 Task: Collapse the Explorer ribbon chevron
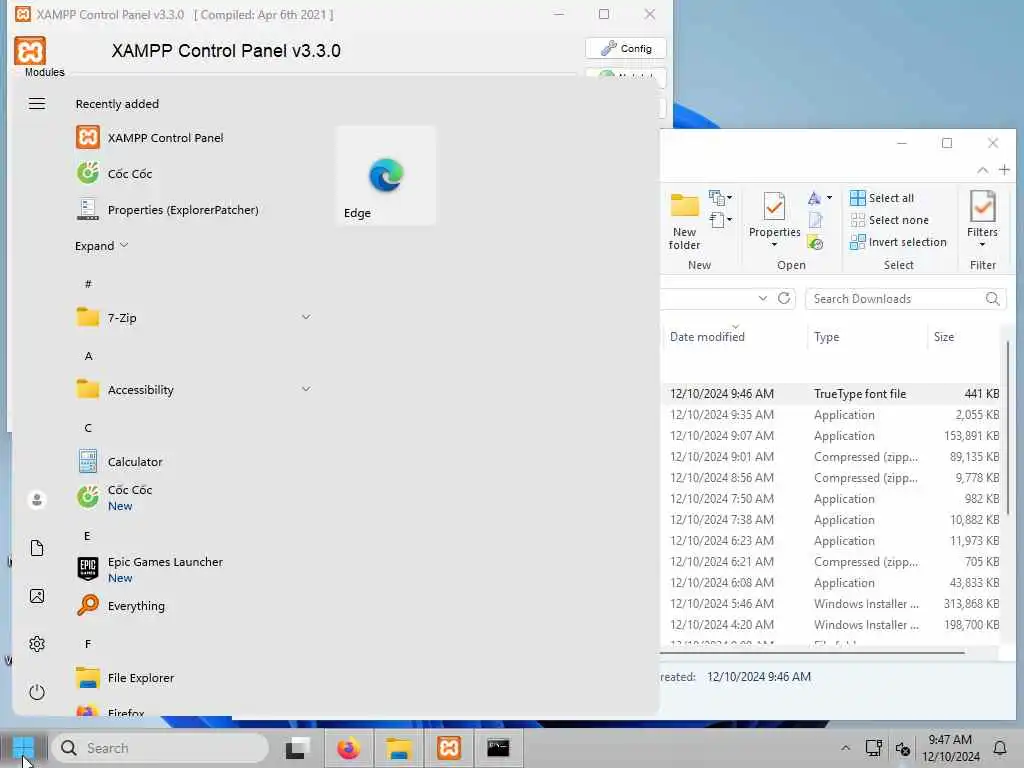pos(982,170)
